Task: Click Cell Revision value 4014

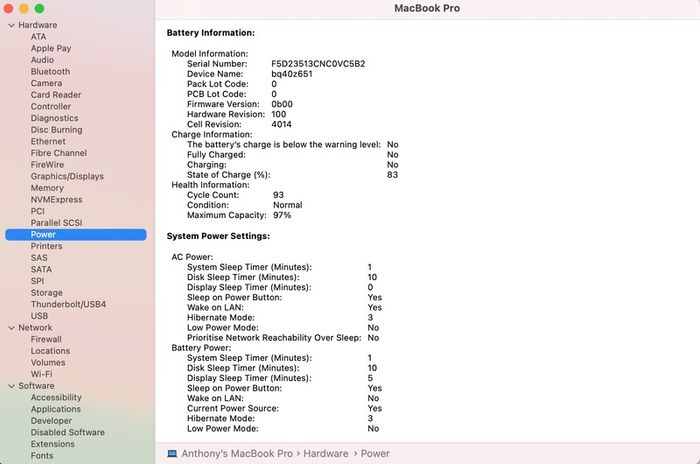Action: click(x=281, y=125)
